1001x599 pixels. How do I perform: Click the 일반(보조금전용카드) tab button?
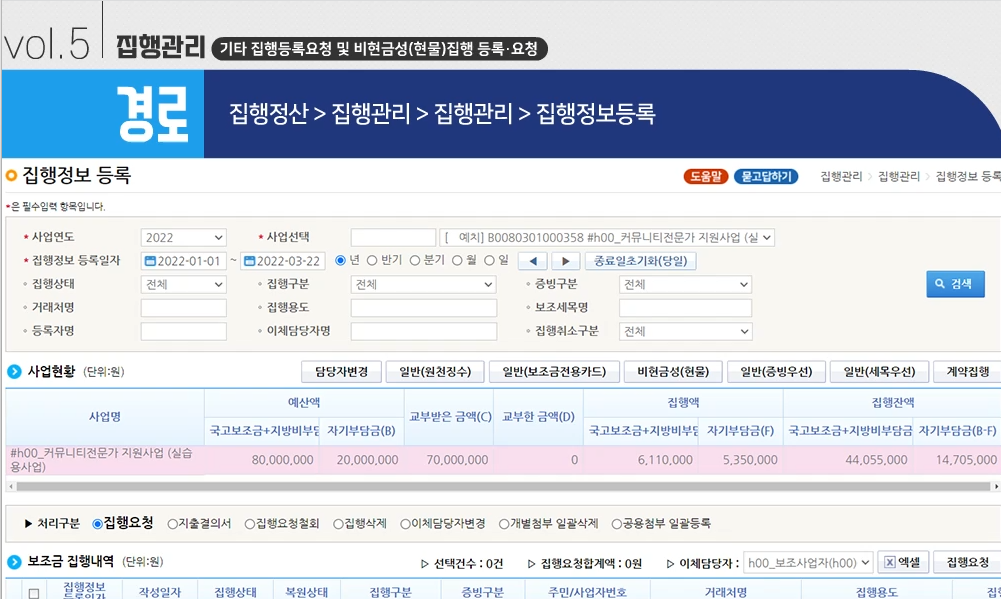click(554, 372)
